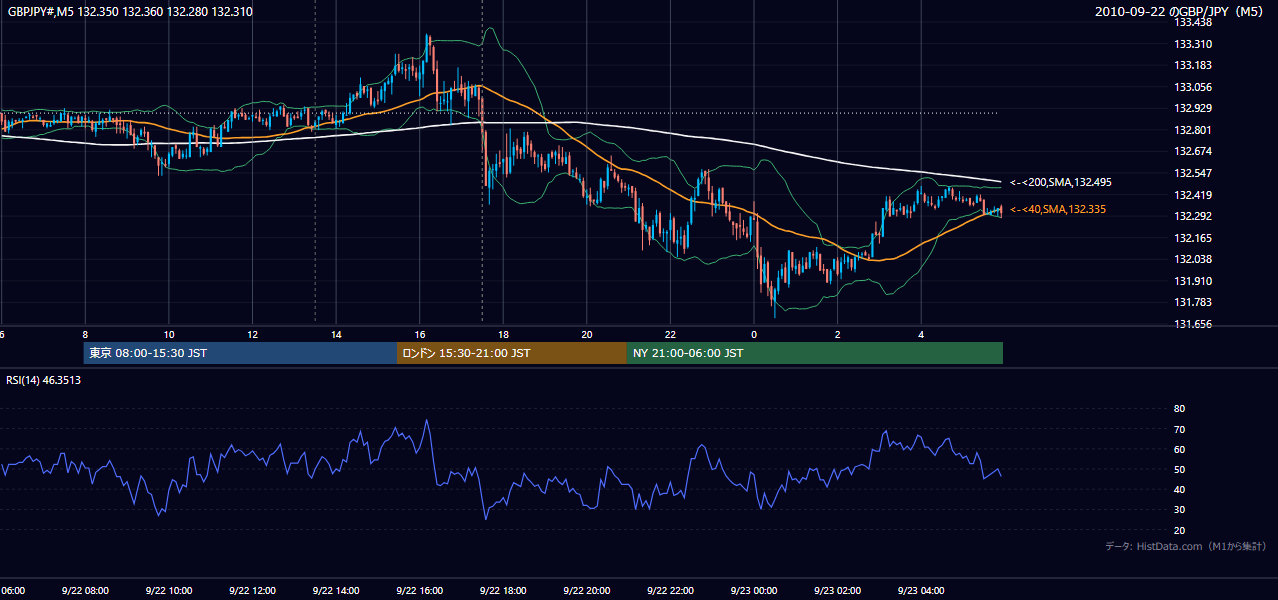Click the bottom time label 9/22 10:00
The height and width of the screenshot is (600, 1278).
click(x=169, y=590)
